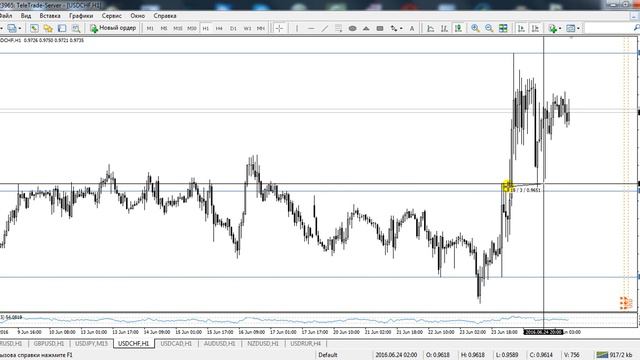Open the Navigator panel star-folder icon
The width and height of the screenshot is (640, 360).
click(48, 28)
